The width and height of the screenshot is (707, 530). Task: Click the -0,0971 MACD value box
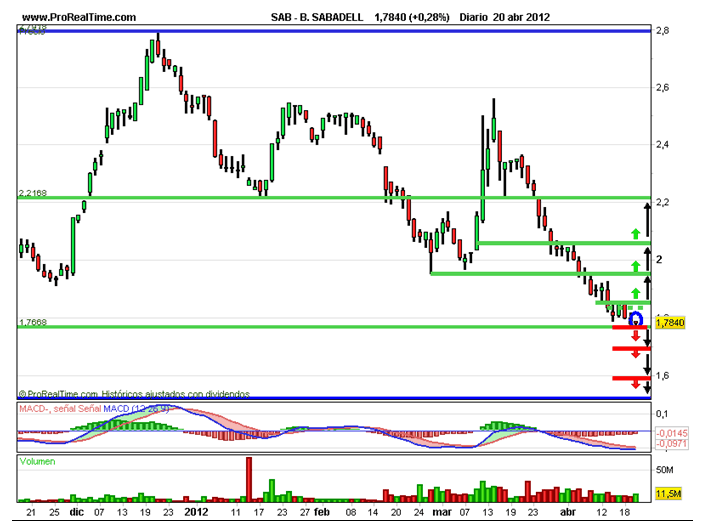(672, 443)
